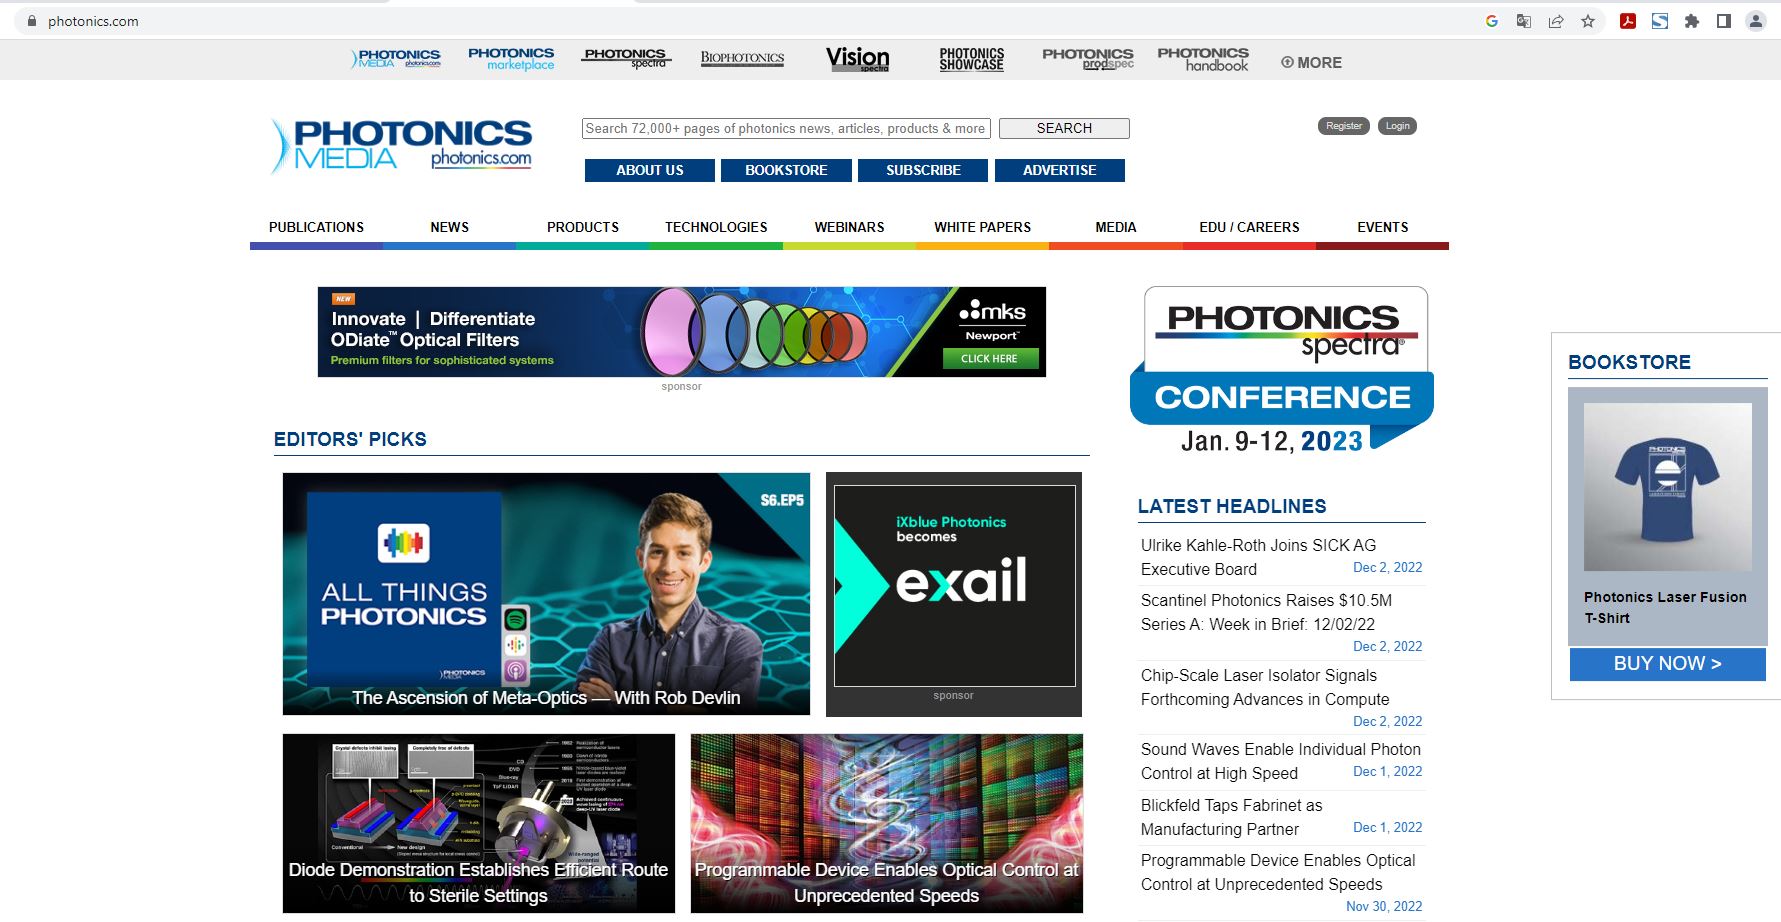Open the iXblue Photonics exail sponsor ad
The height and width of the screenshot is (922, 1781).
(955, 586)
